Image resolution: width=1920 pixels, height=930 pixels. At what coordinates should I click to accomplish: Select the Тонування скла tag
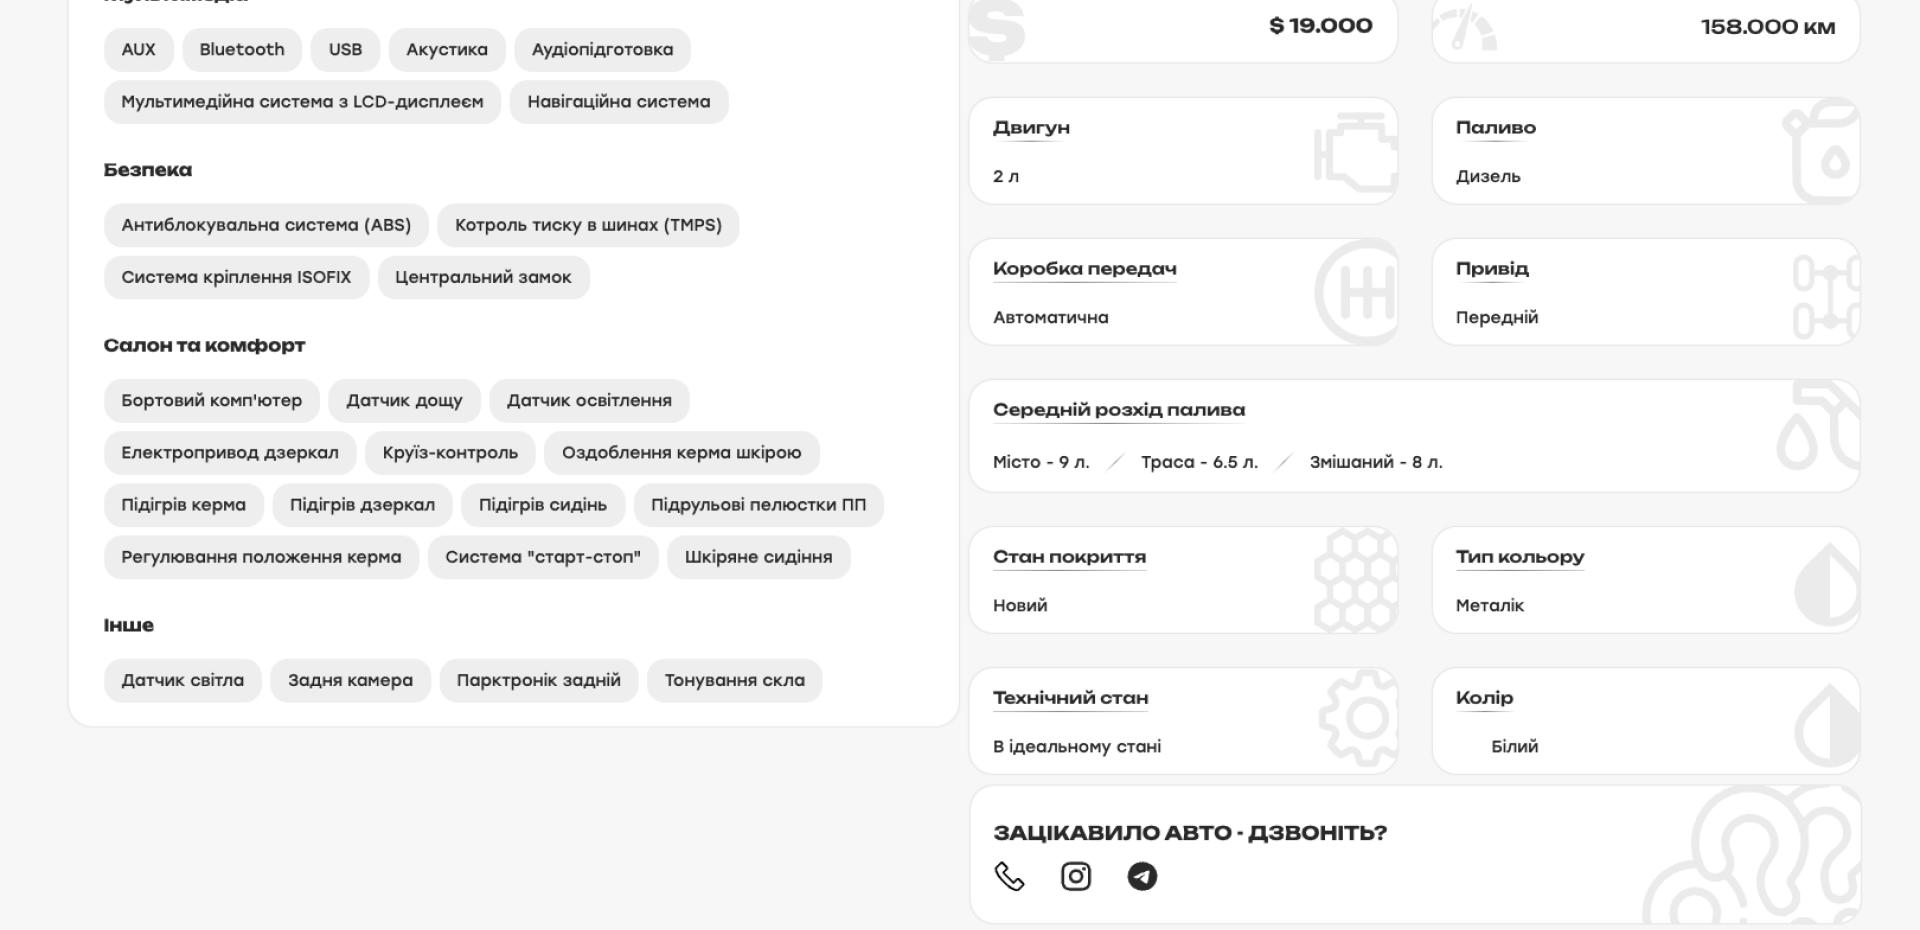tap(734, 681)
